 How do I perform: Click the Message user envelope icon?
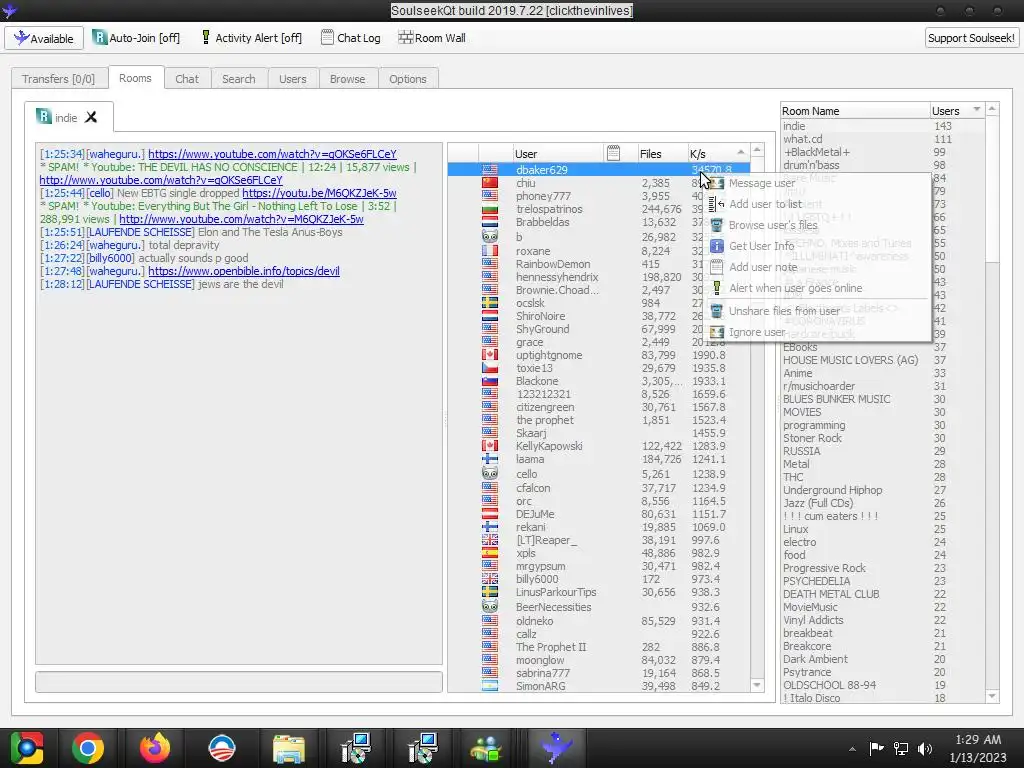(x=716, y=183)
